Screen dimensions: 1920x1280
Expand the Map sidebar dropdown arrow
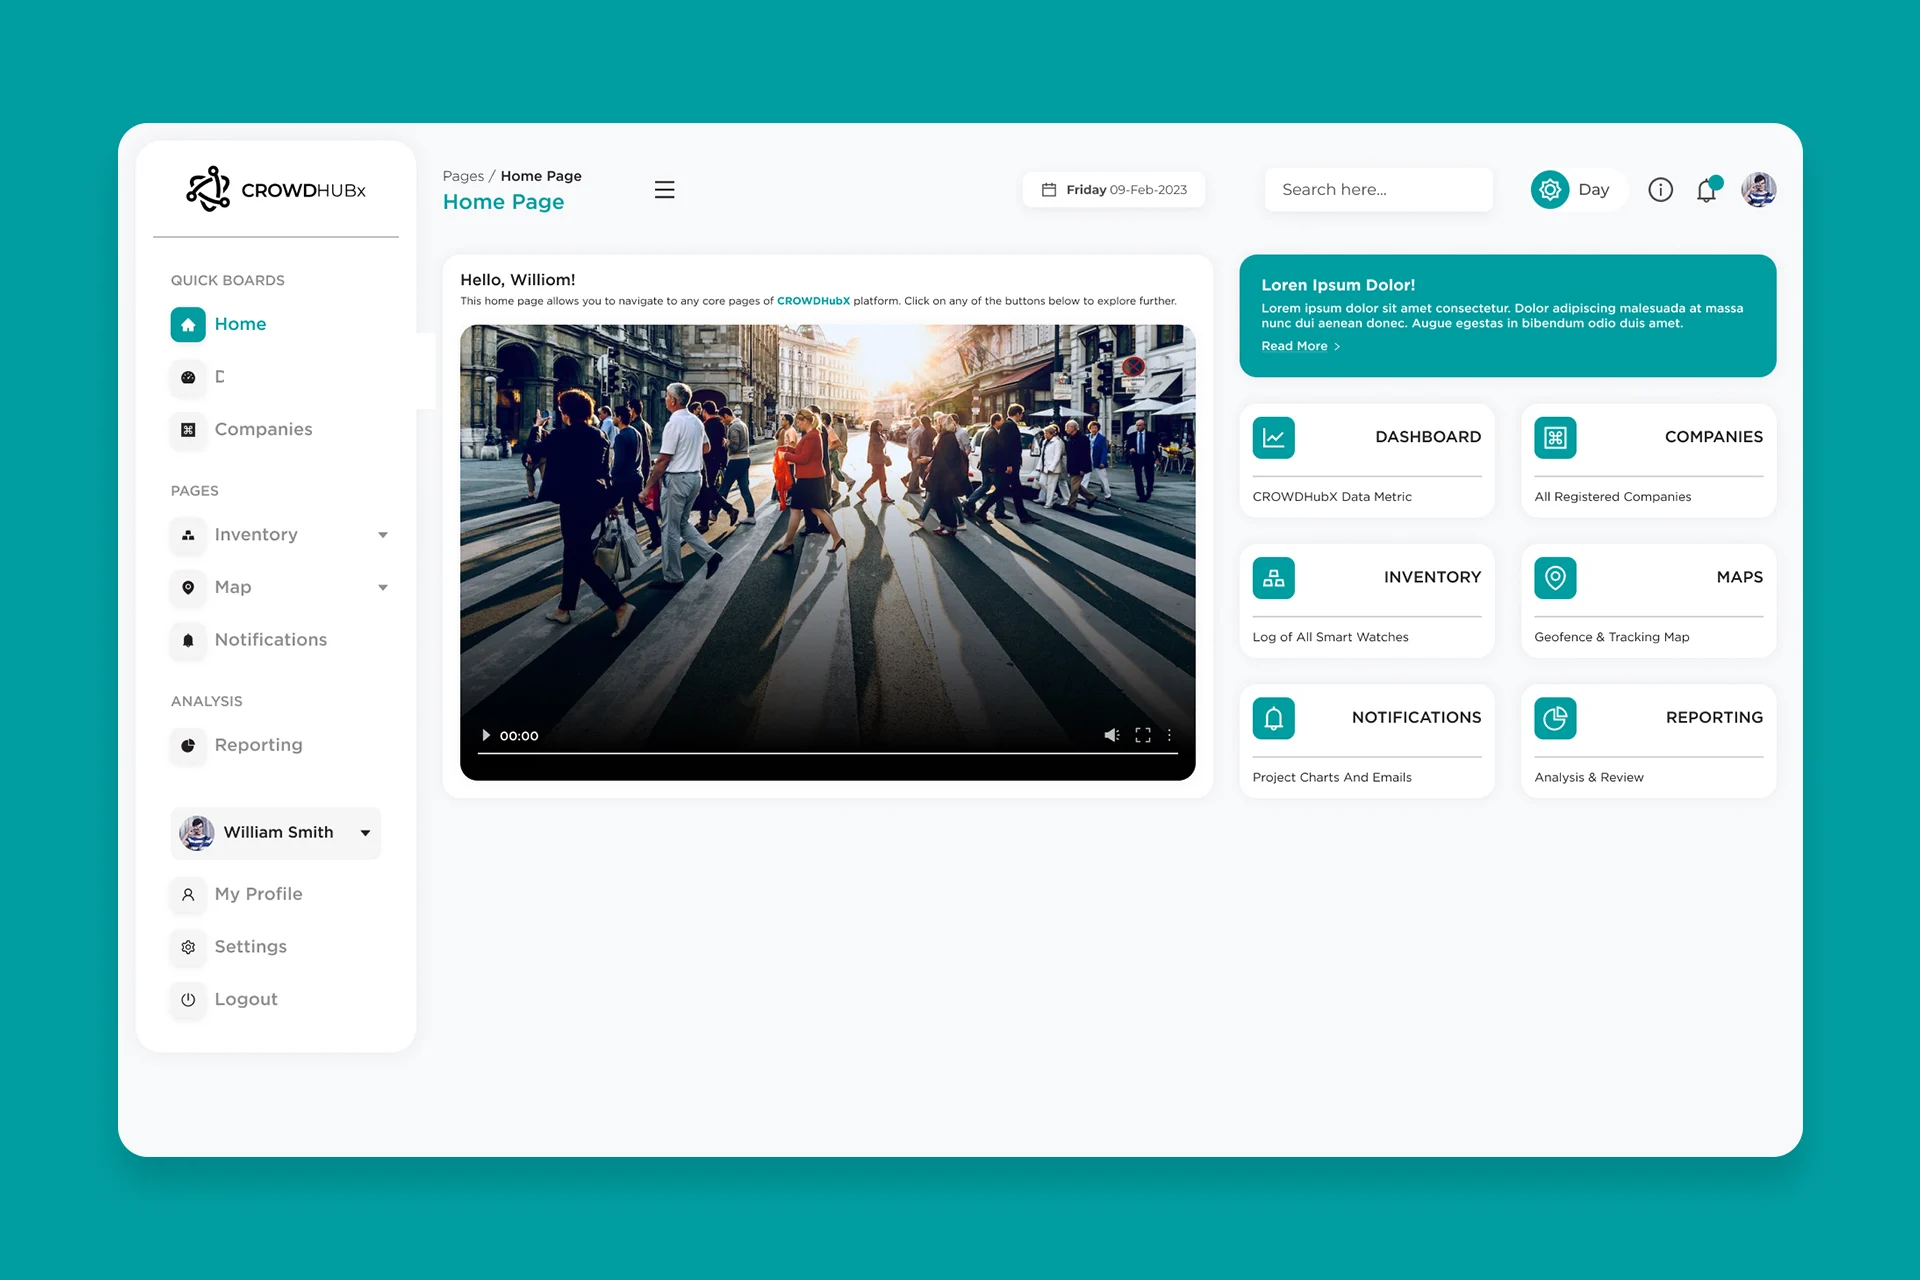pyautogui.click(x=383, y=588)
